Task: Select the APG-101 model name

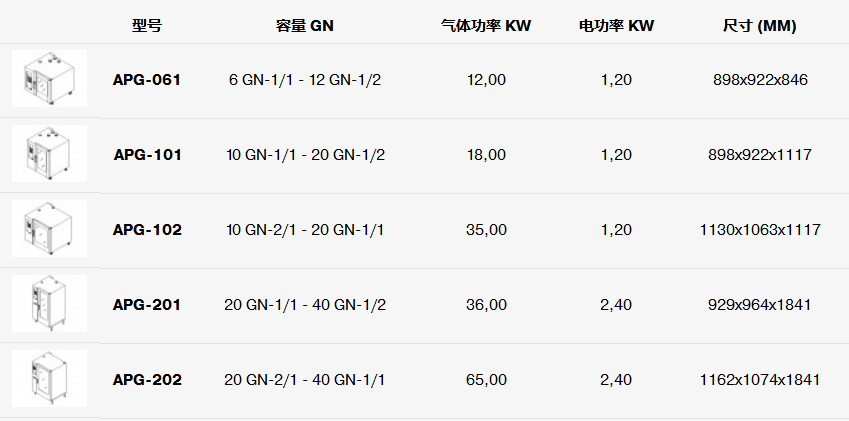Action: (147, 155)
